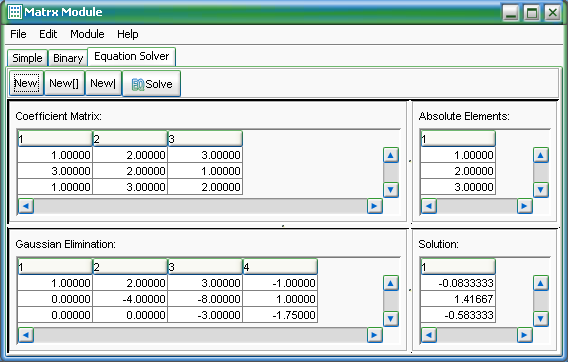Click down arrow of Gaussian Elimination scrollbar

coord(390,319)
